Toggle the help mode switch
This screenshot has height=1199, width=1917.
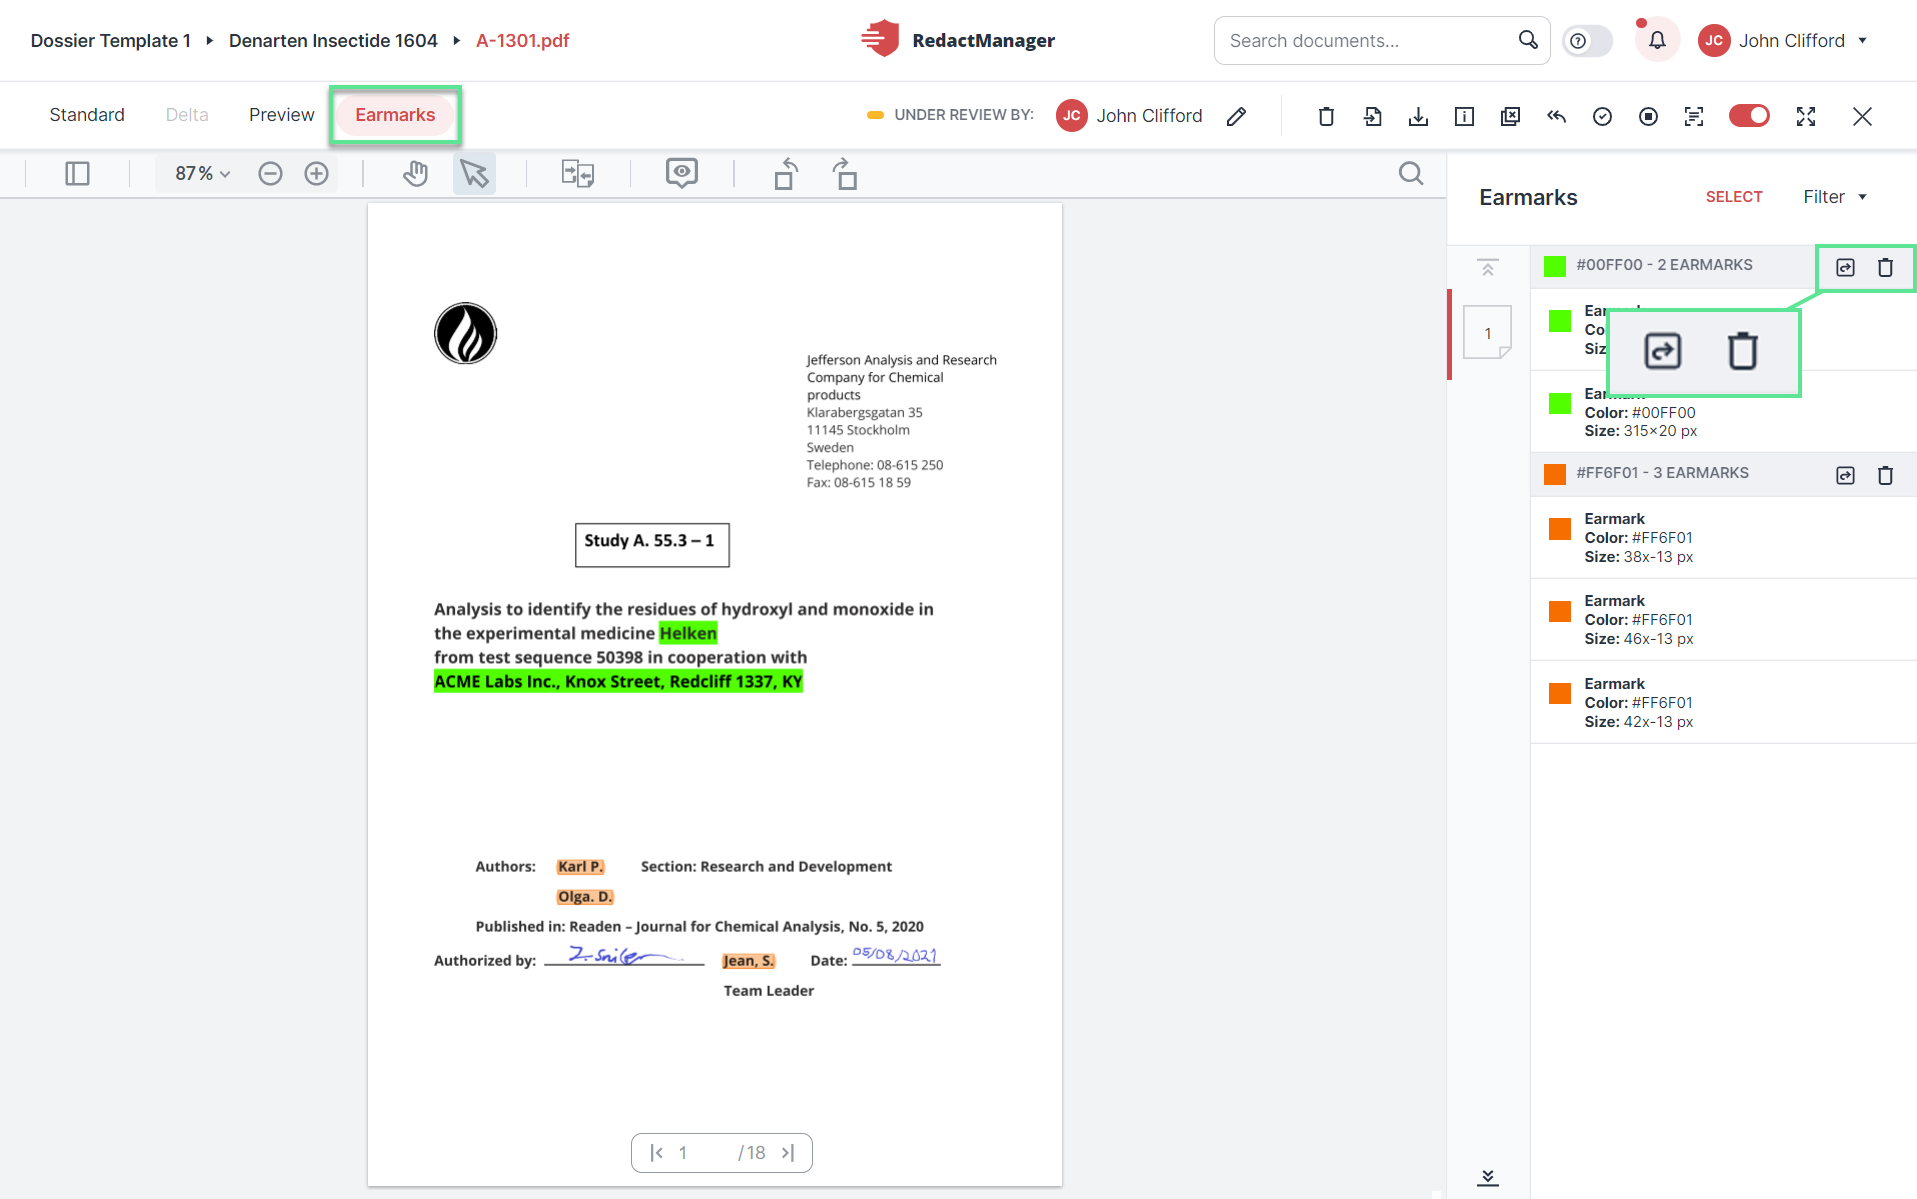pyautogui.click(x=1587, y=41)
